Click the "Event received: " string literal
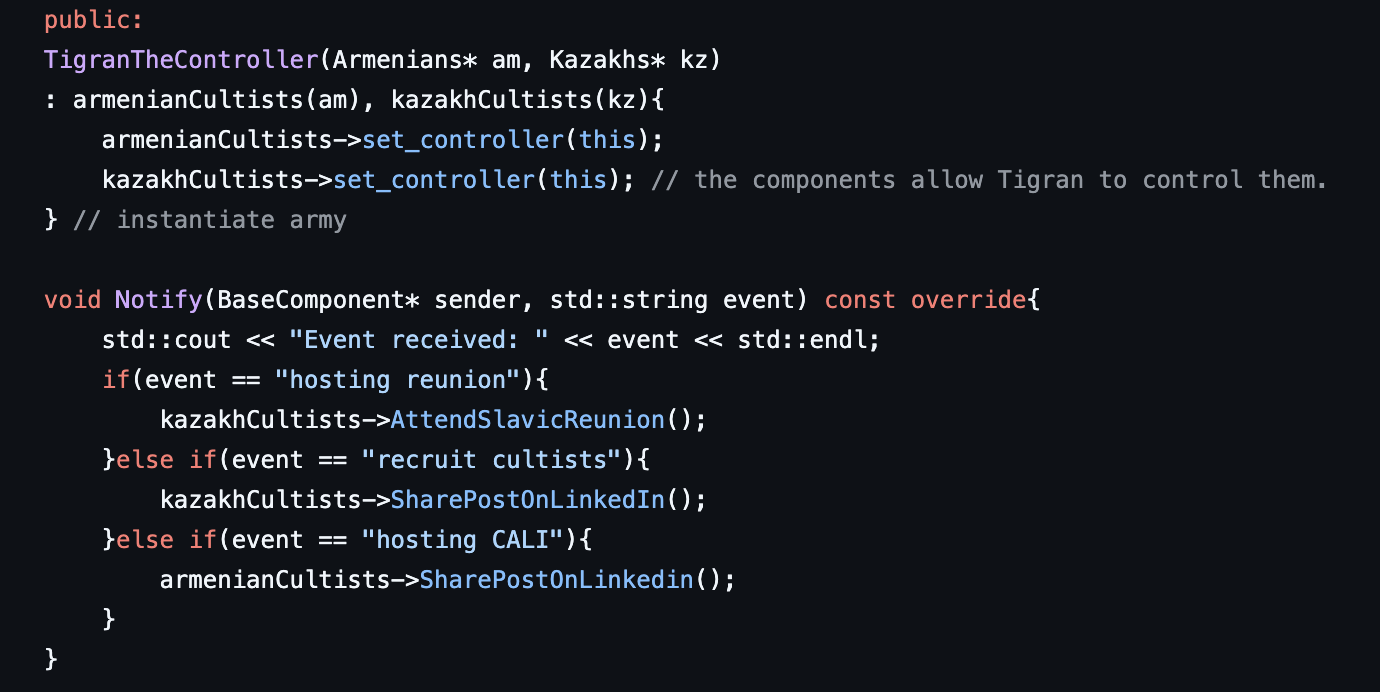This screenshot has height=692, width=1380. pos(419,339)
